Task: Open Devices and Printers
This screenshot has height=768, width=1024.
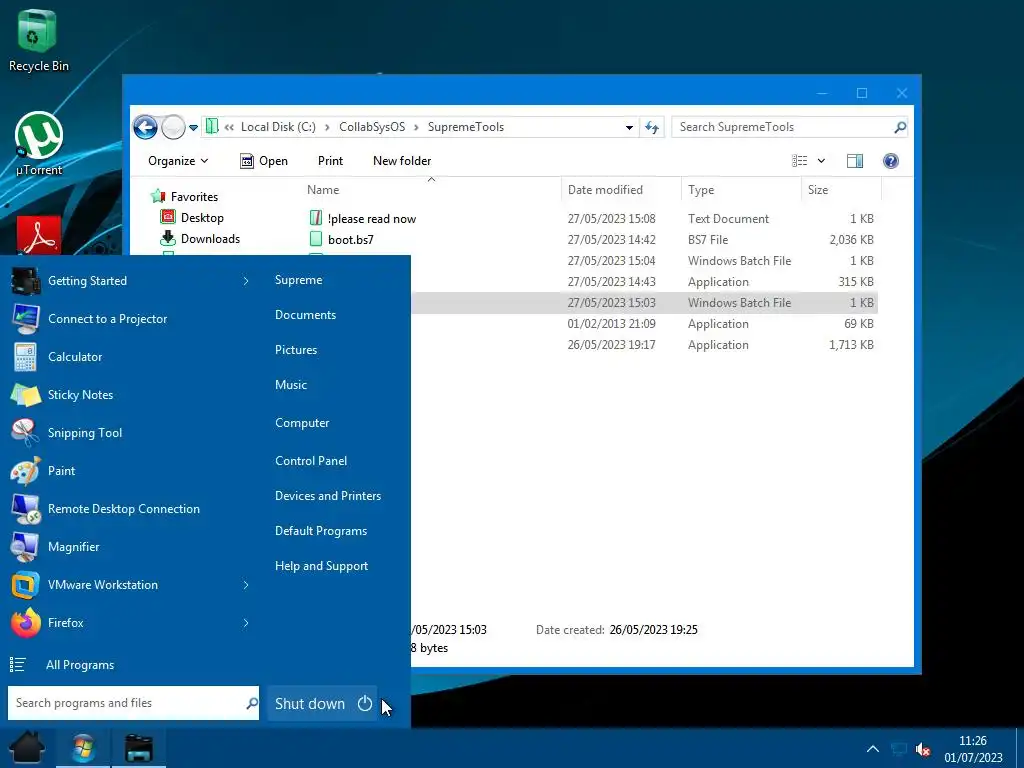Action: coord(328,496)
